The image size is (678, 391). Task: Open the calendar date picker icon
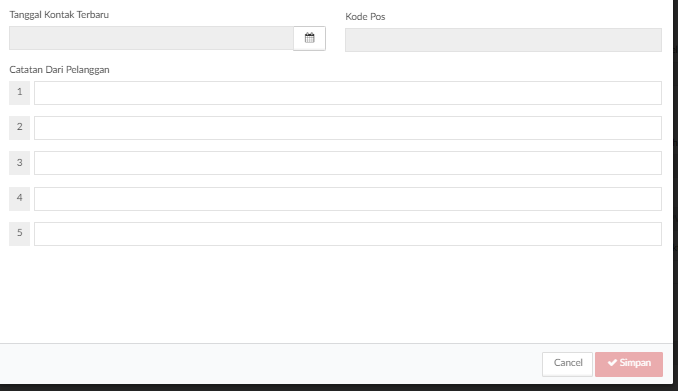309,38
